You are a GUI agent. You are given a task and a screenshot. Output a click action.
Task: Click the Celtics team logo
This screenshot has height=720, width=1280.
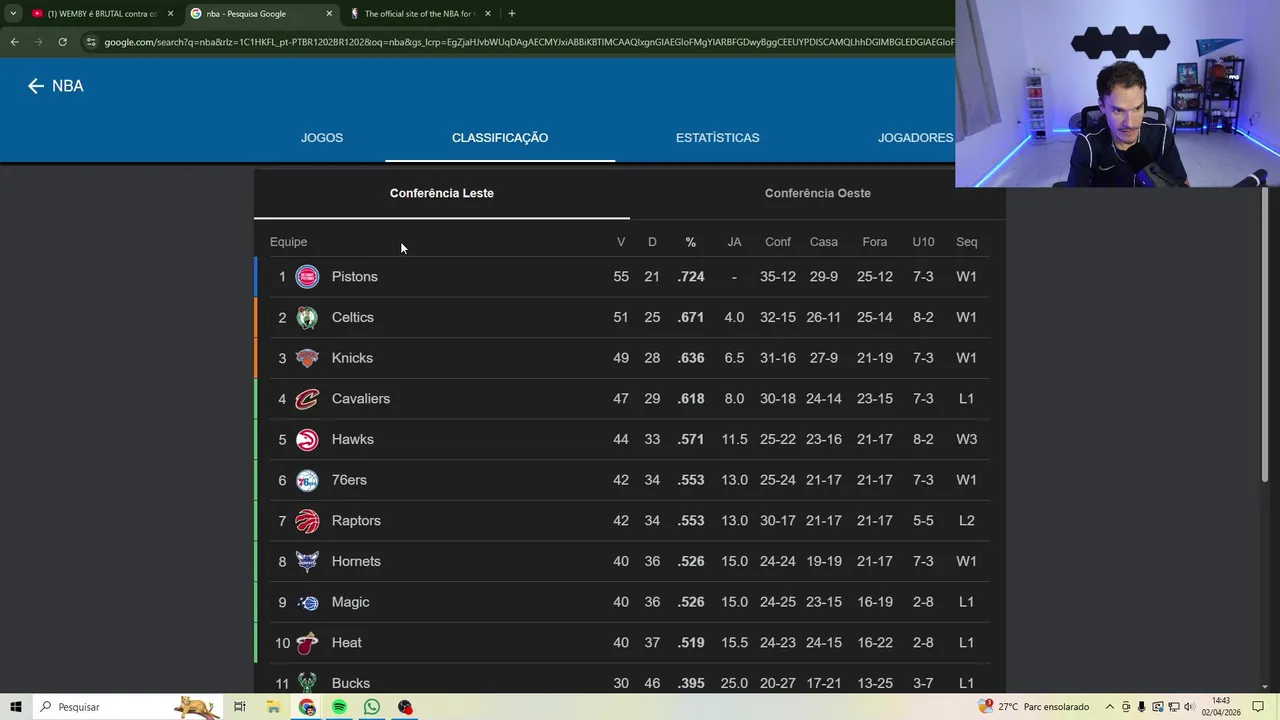point(307,318)
